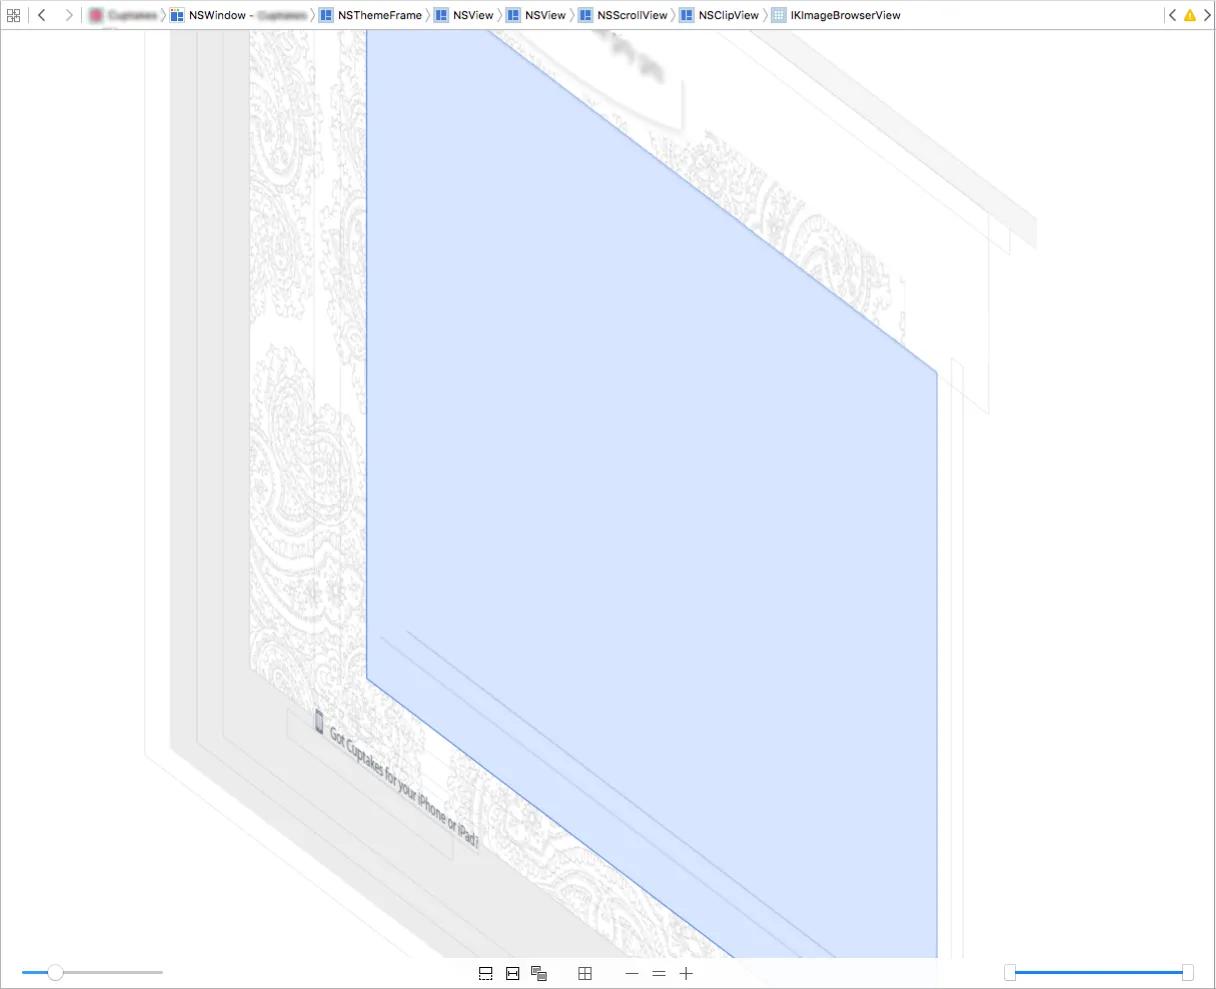1216x989 pixels.
Task: Adjust the view layer spacing slider
Action: [x=56, y=972]
